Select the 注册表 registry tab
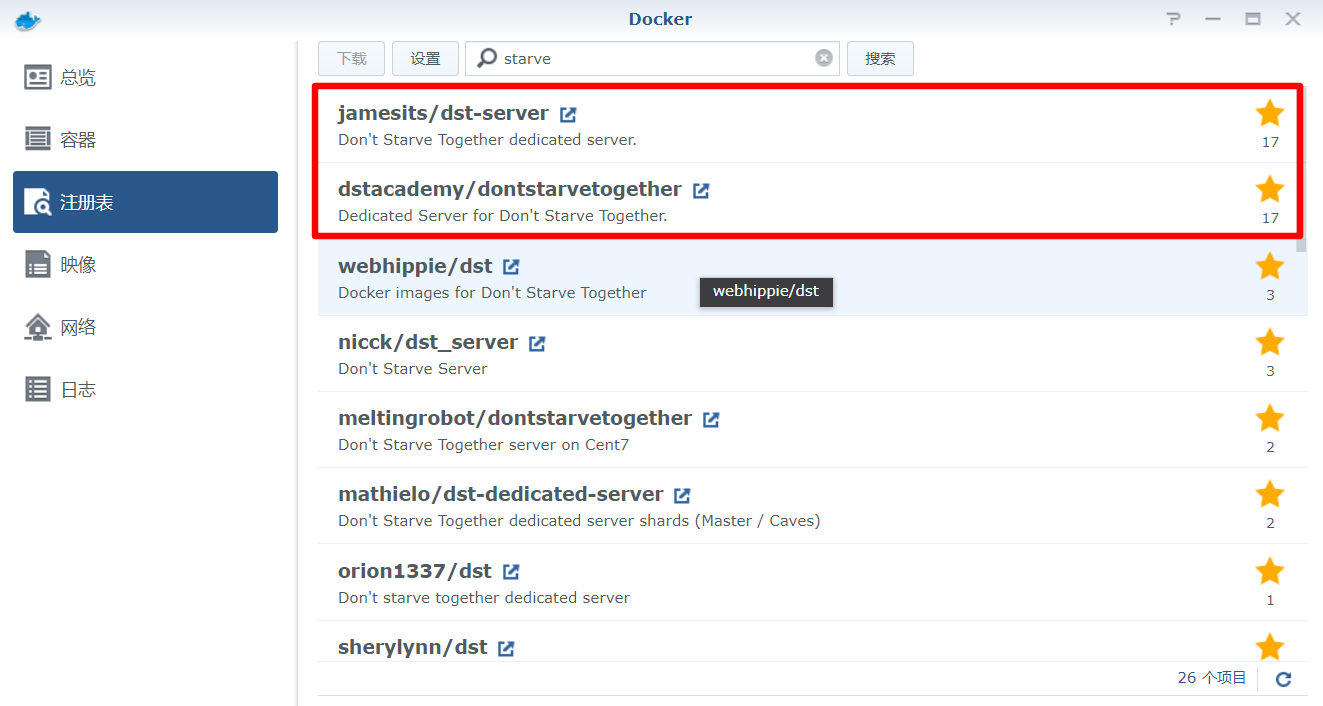 145,202
